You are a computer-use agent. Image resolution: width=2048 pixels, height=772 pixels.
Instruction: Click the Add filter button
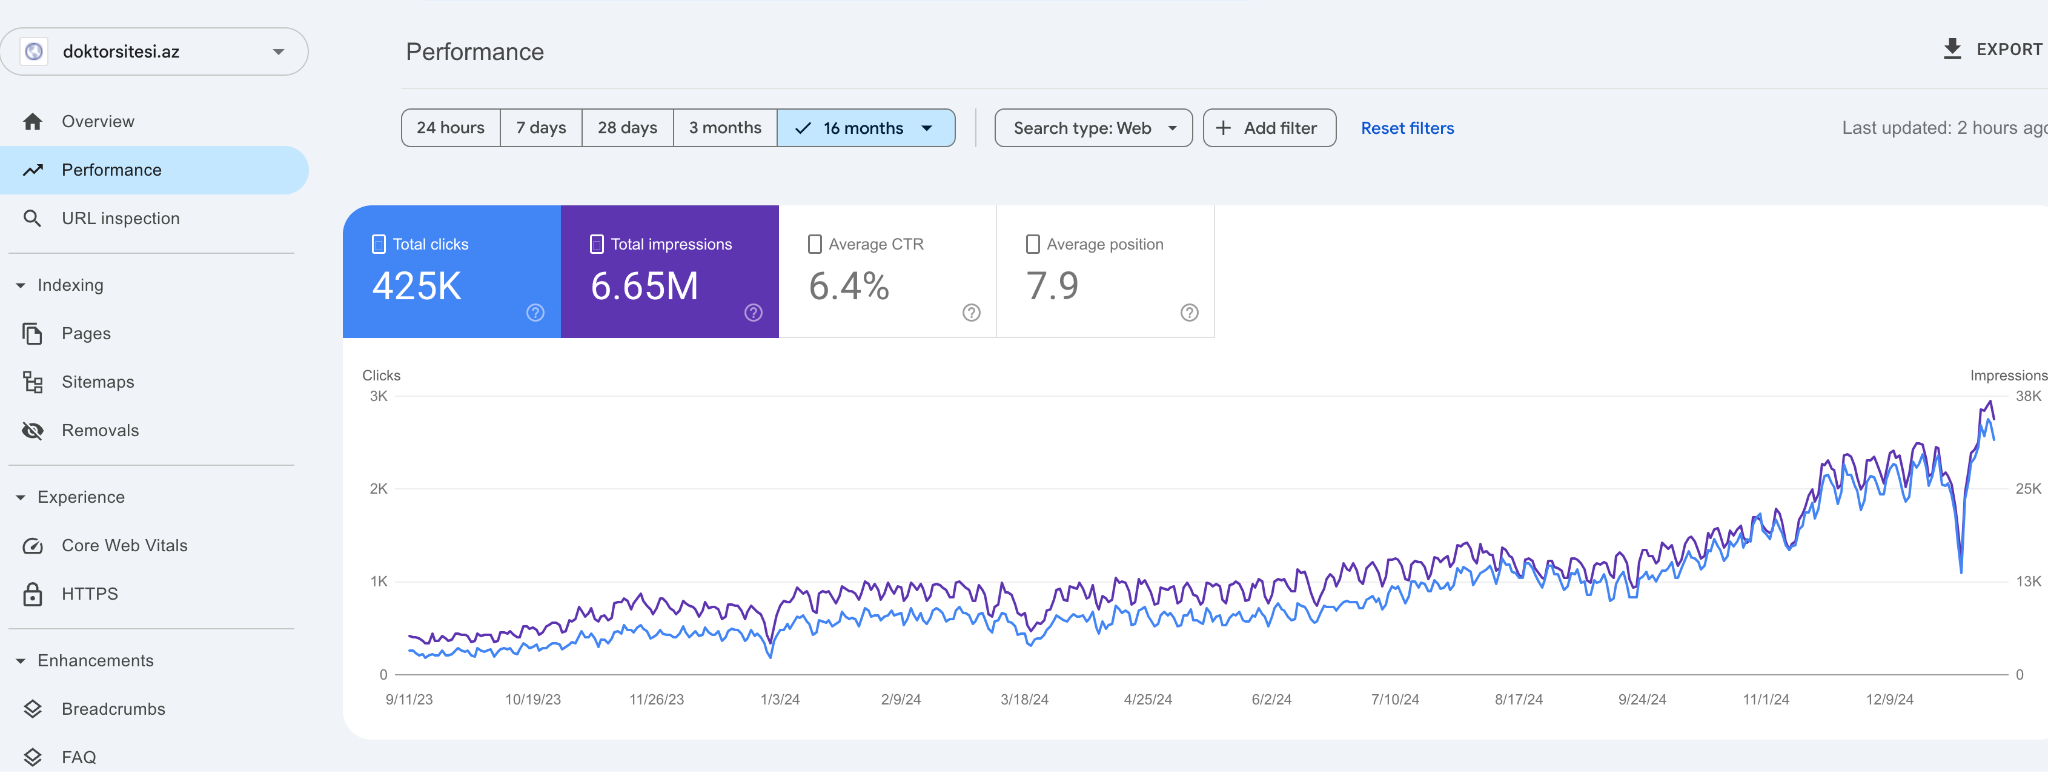(x=1269, y=128)
